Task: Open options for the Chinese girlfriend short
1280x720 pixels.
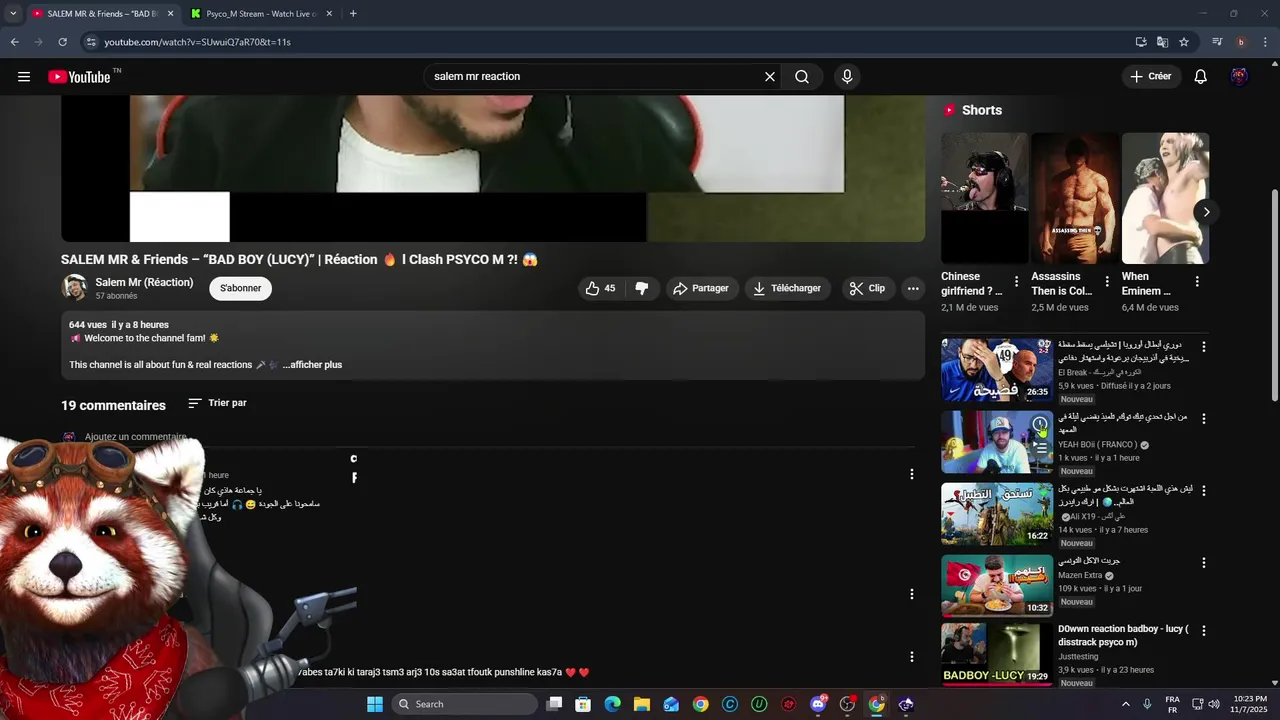Action: (x=1017, y=282)
